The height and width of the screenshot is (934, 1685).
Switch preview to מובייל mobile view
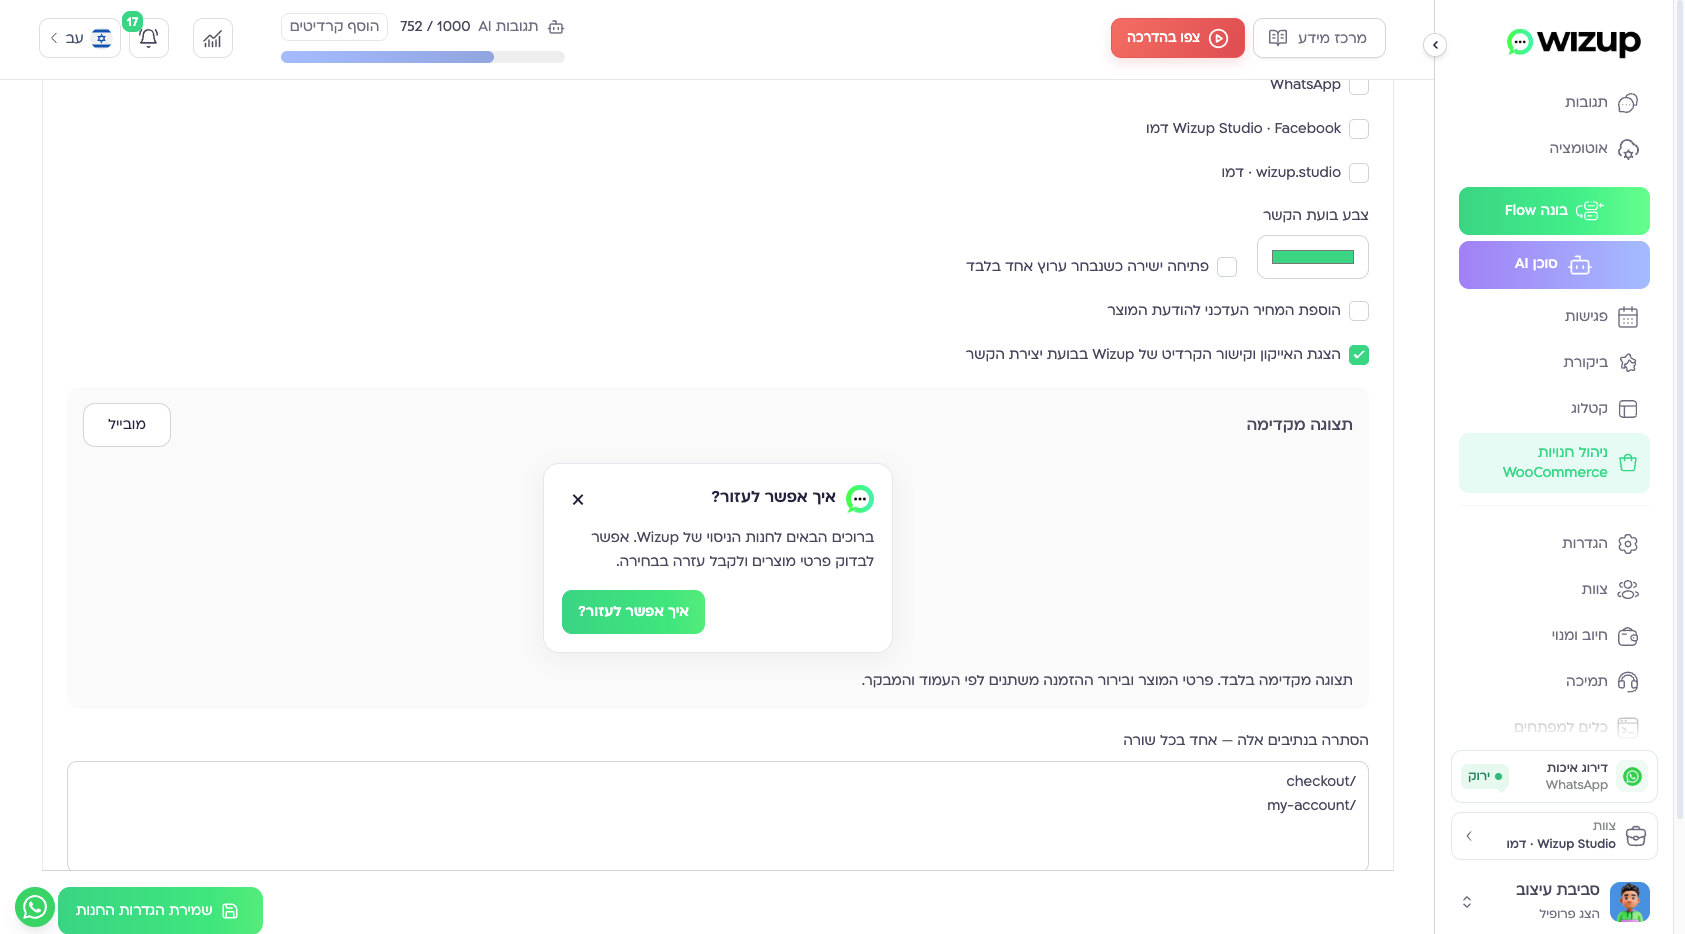click(127, 425)
